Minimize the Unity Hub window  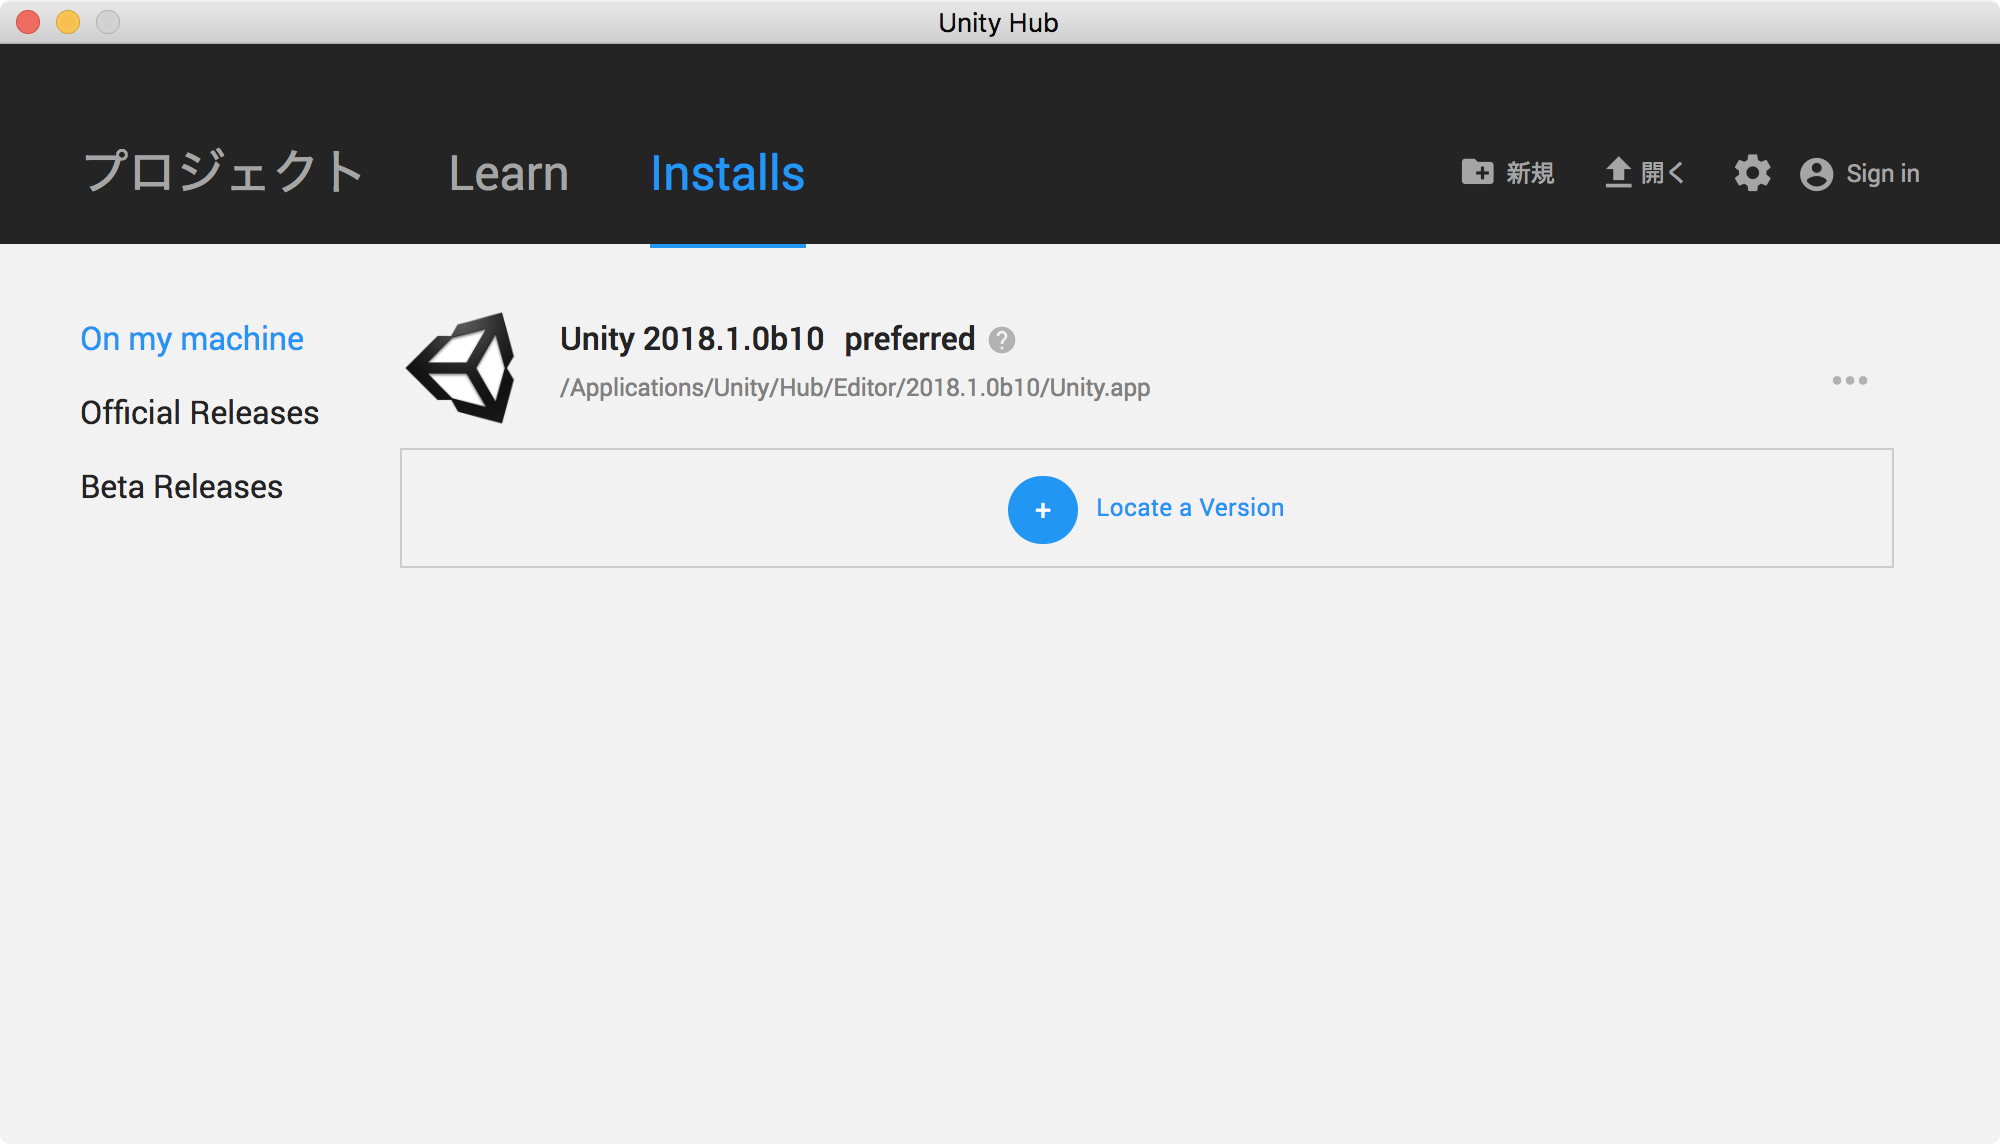(68, 21)
